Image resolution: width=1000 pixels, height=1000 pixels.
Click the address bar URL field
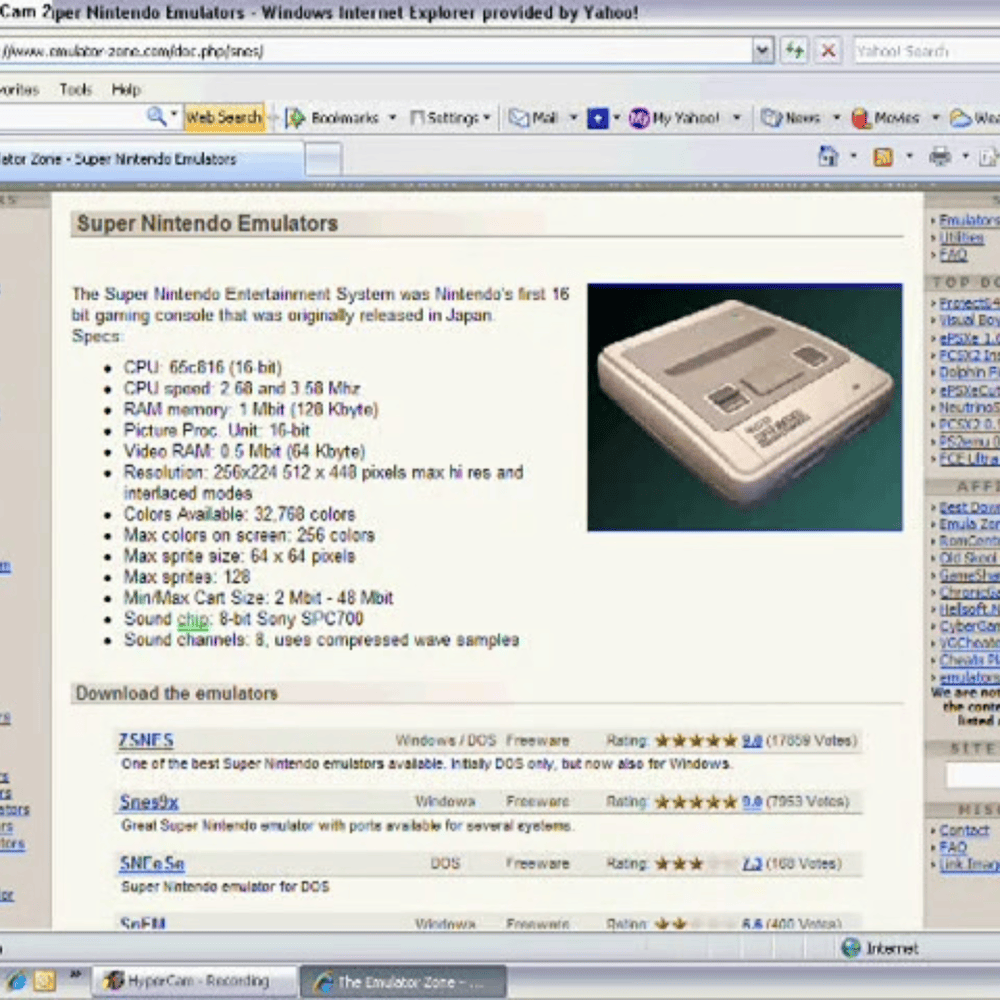point(376,51)
